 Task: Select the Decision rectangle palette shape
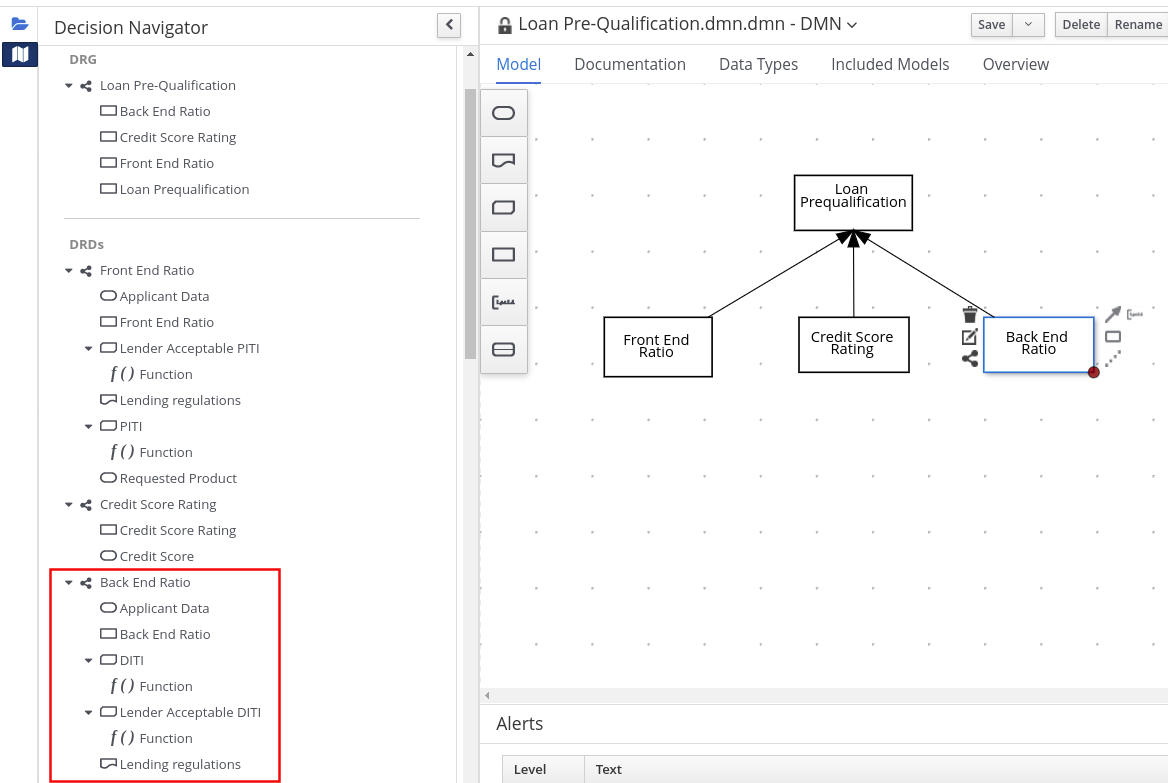click(504, 255)
